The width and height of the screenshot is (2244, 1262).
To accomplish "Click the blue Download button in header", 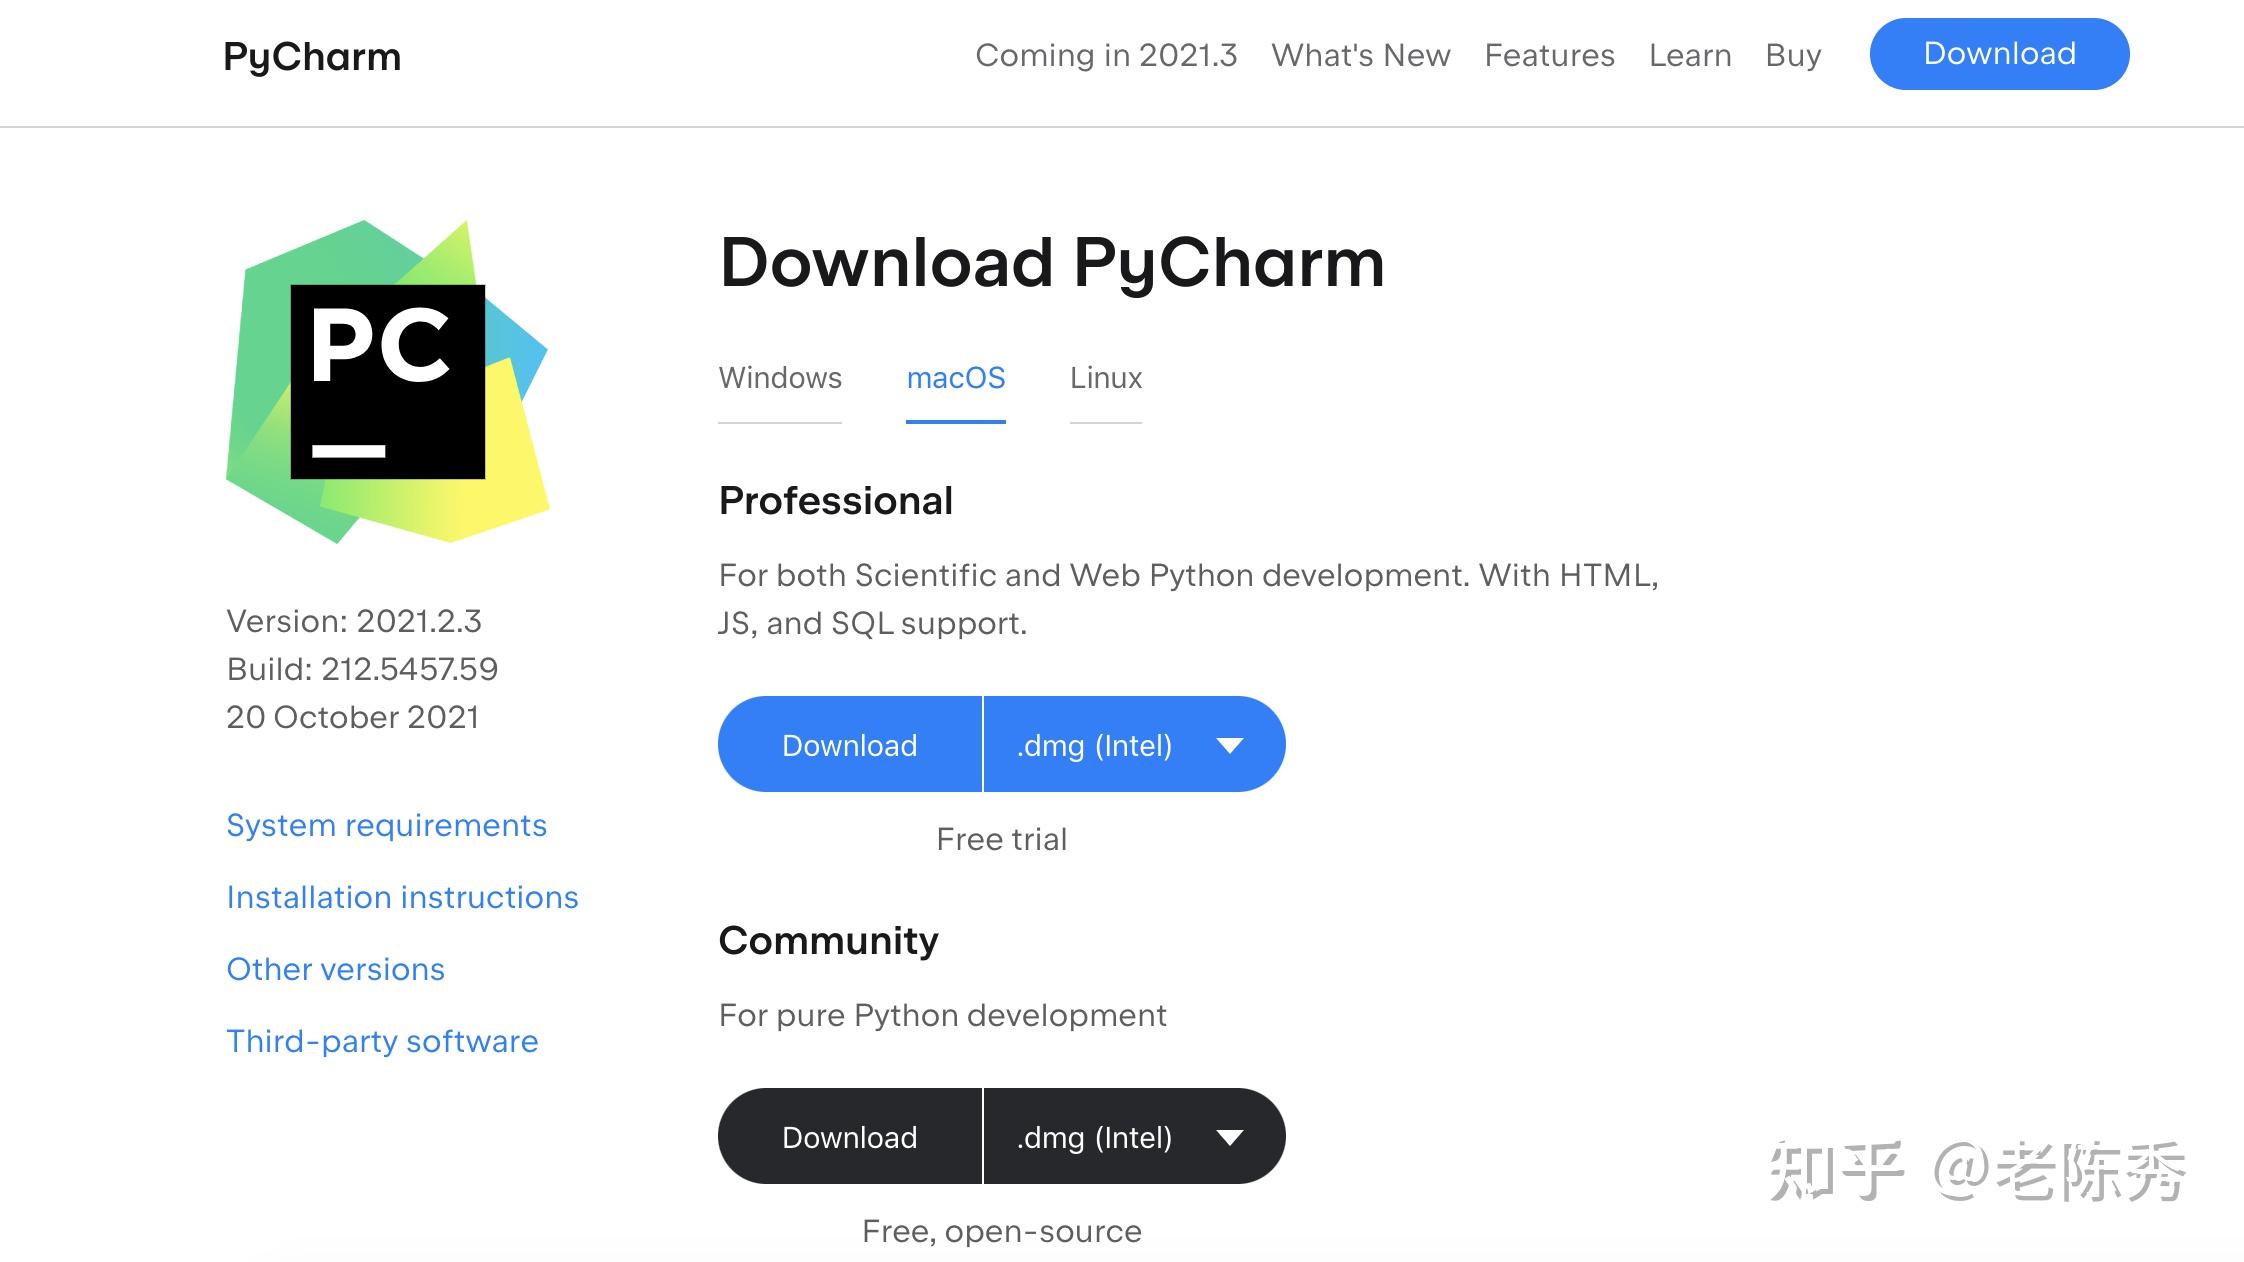I will (1998, 54).
